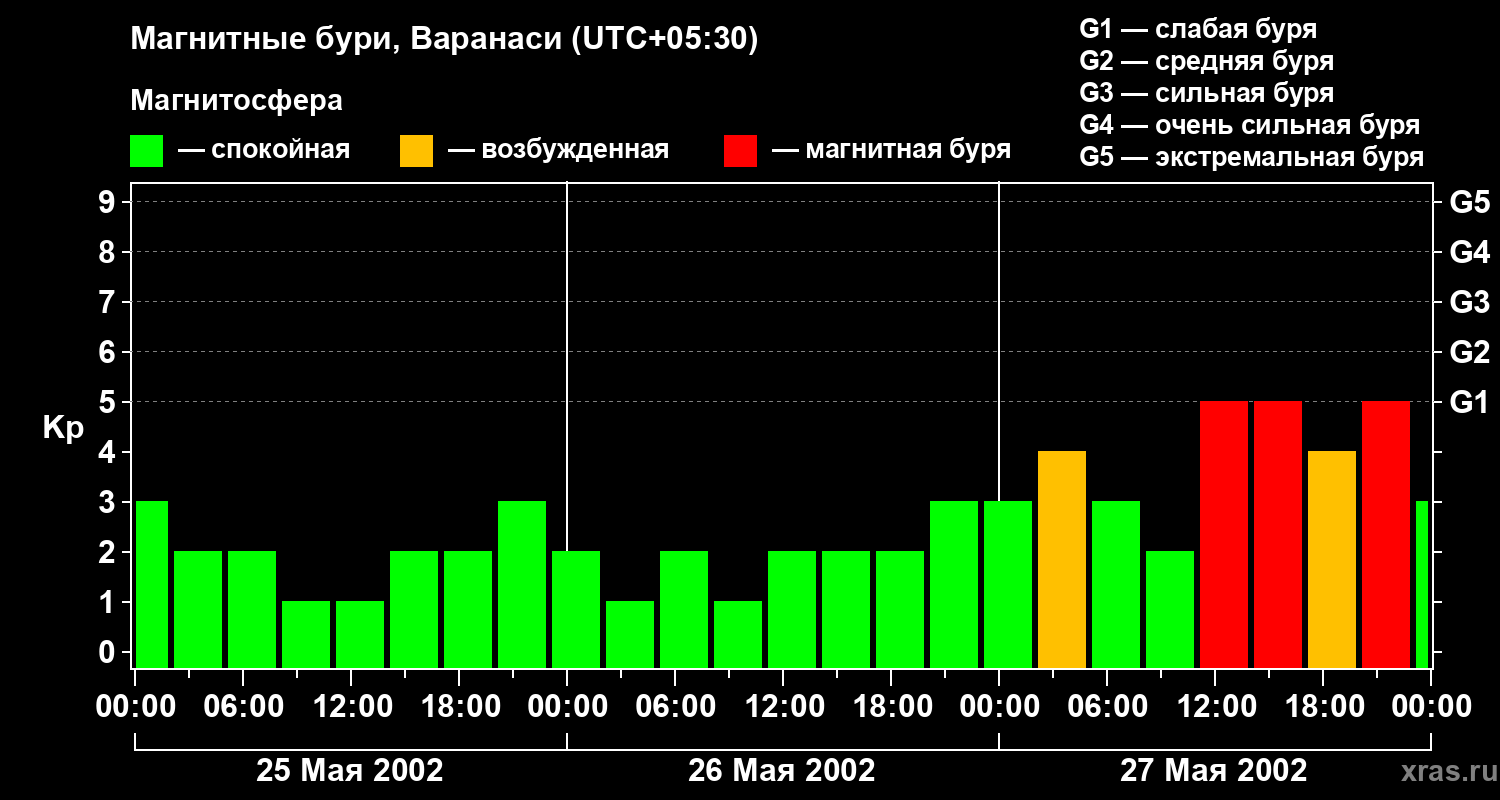This screenshot has width=1500, height=800.
Task: Click the '0' value on the Kp axis
Action: (109, 653)
